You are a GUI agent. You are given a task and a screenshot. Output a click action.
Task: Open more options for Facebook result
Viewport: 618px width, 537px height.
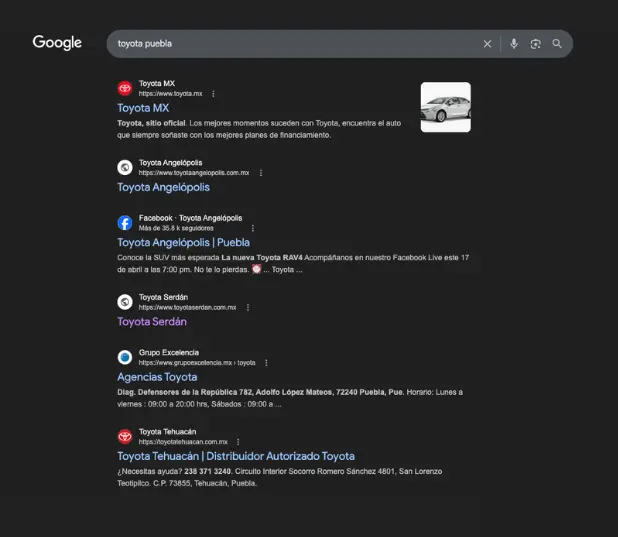pyautogui.click(x=253, y=228)
